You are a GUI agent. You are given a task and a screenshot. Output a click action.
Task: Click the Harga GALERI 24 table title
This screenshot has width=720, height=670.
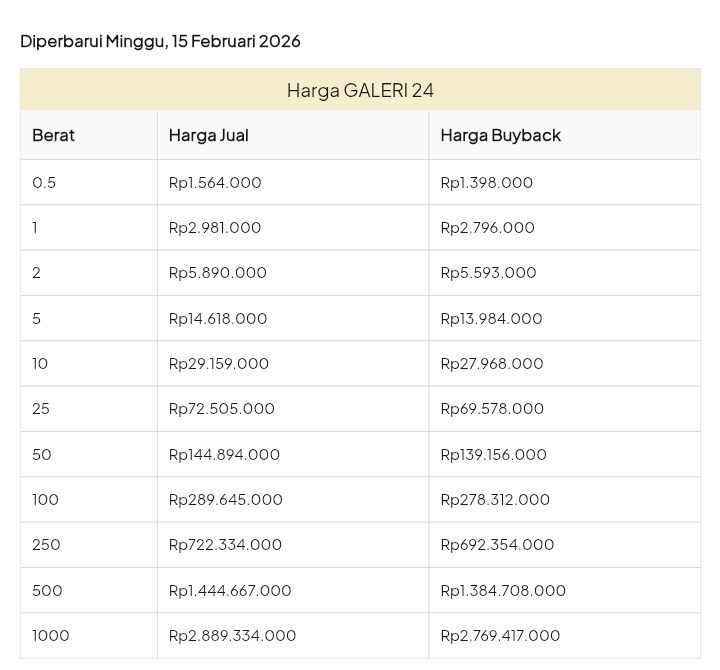point(360,90)
